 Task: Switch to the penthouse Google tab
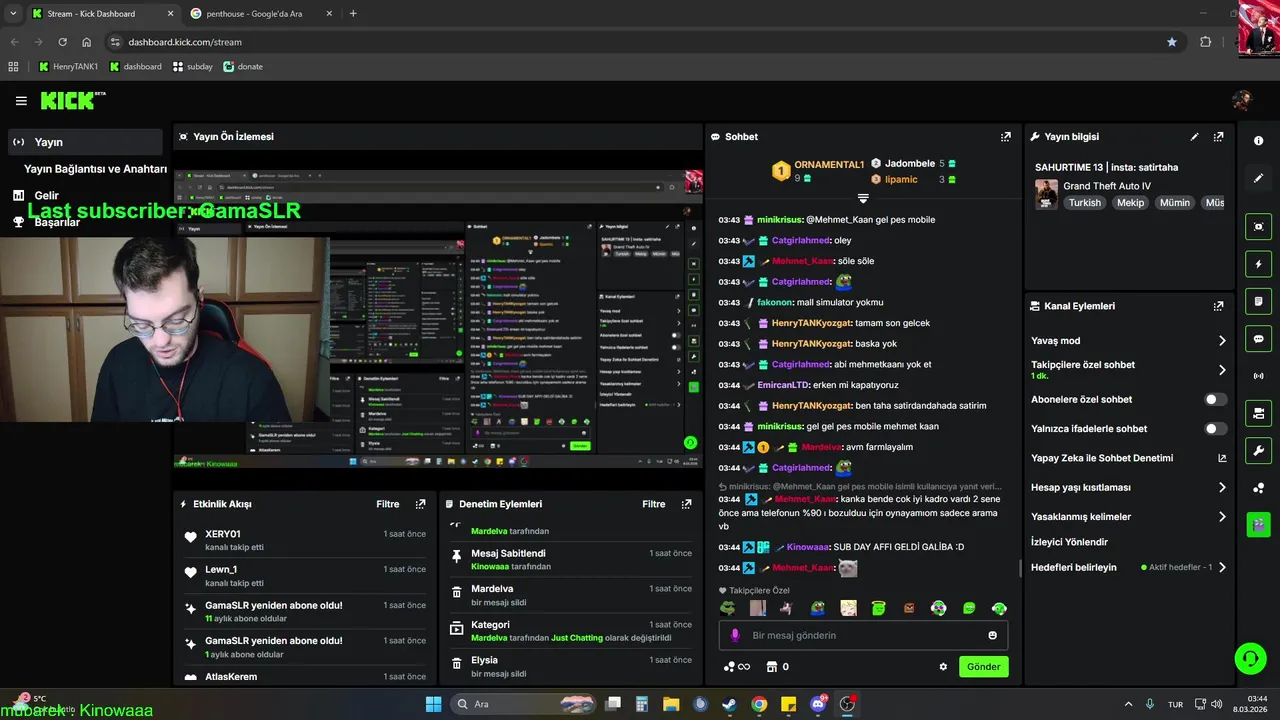pos(260,14)
